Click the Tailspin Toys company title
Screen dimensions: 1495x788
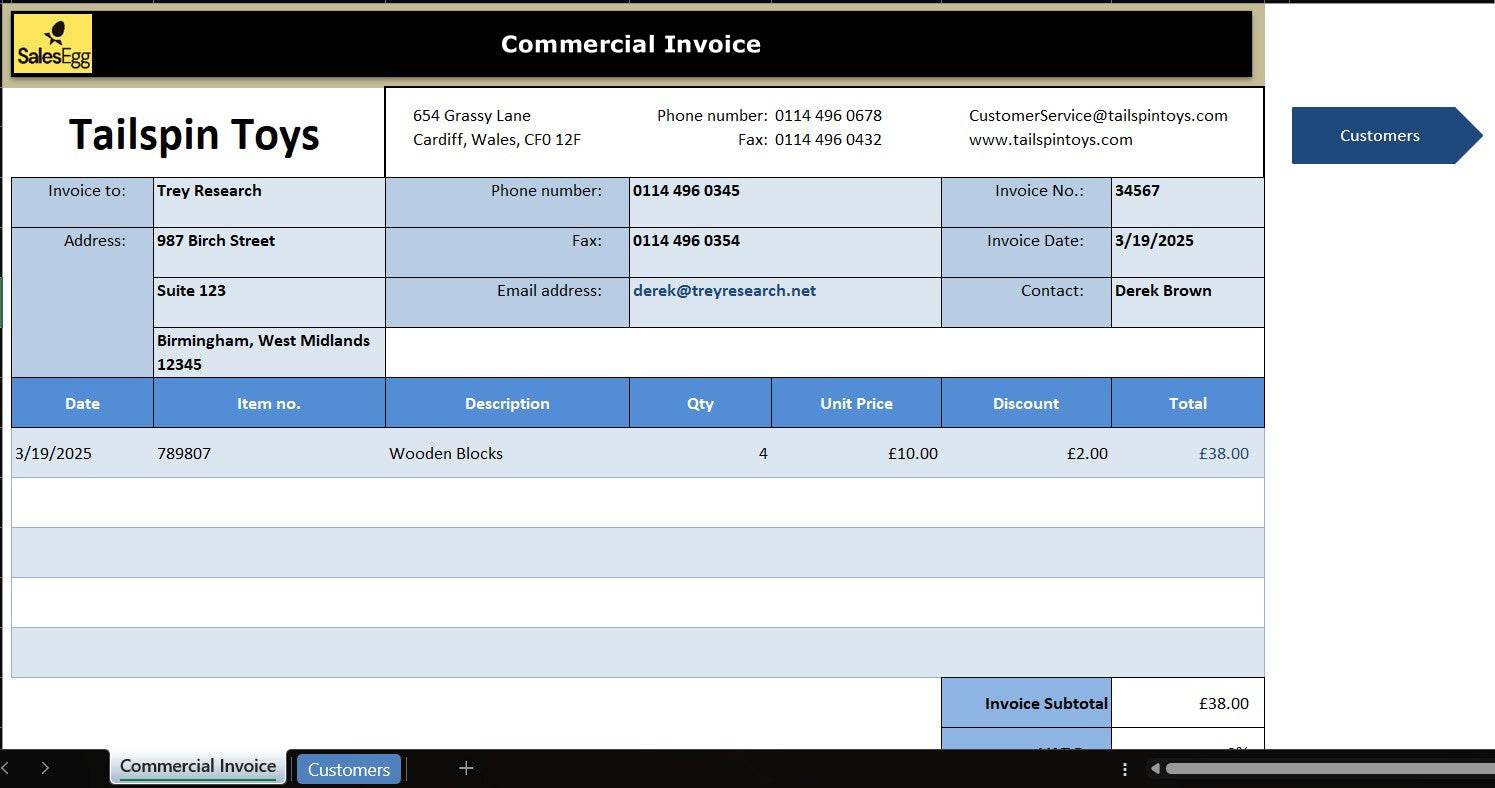[x=194, y=134]
